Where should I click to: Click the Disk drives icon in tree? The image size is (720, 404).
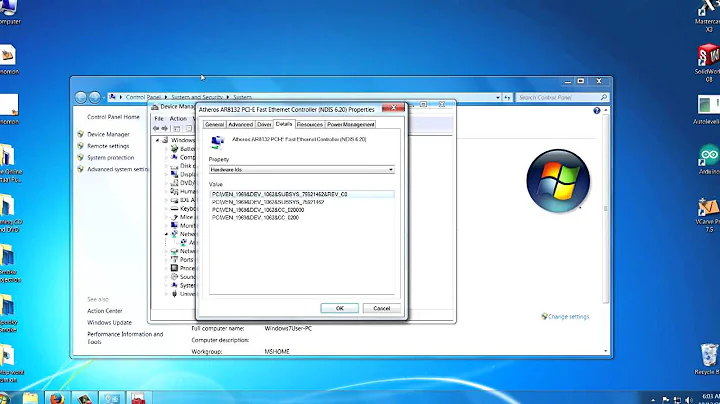point(174,166)
